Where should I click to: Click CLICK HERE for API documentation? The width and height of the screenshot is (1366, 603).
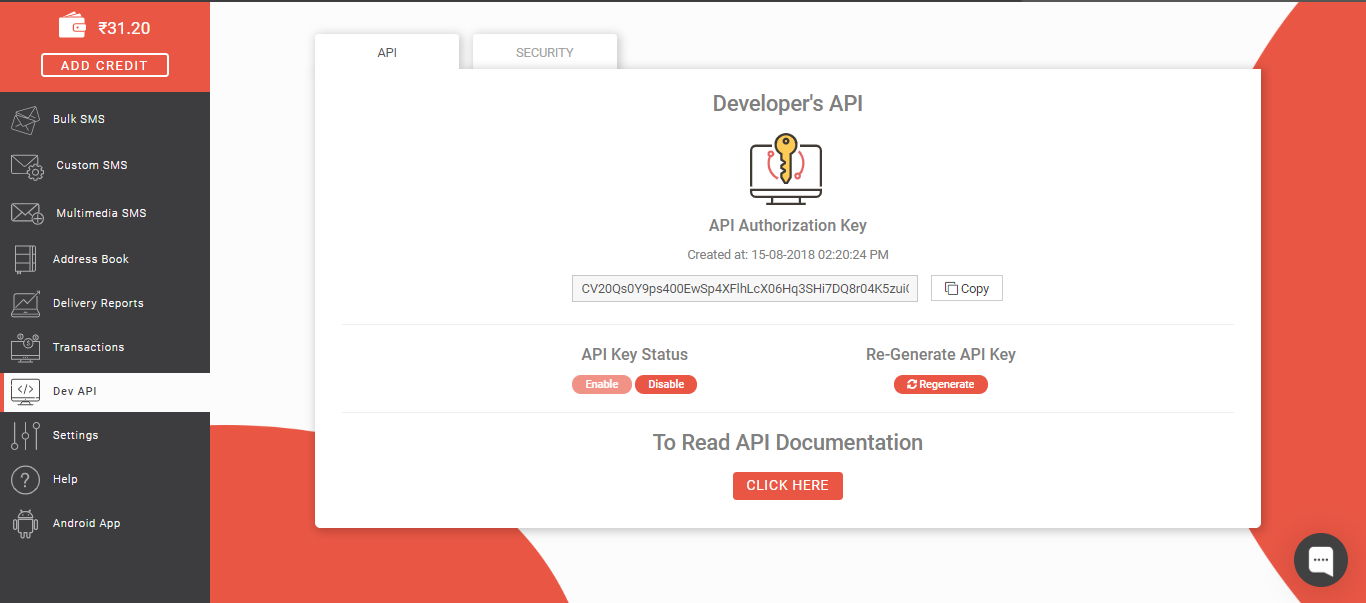(788, 485)
